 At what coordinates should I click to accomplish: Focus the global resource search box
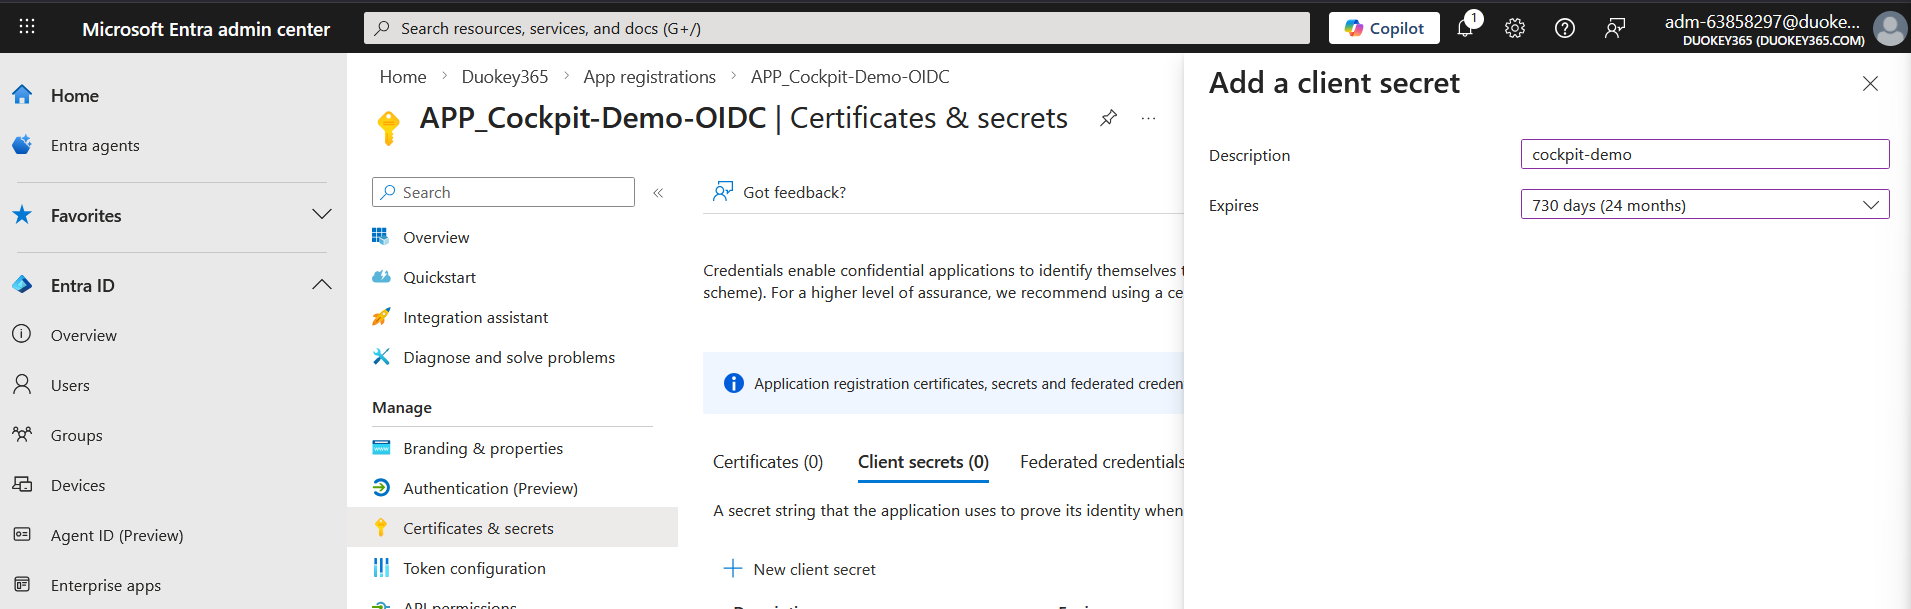point(837,28)
